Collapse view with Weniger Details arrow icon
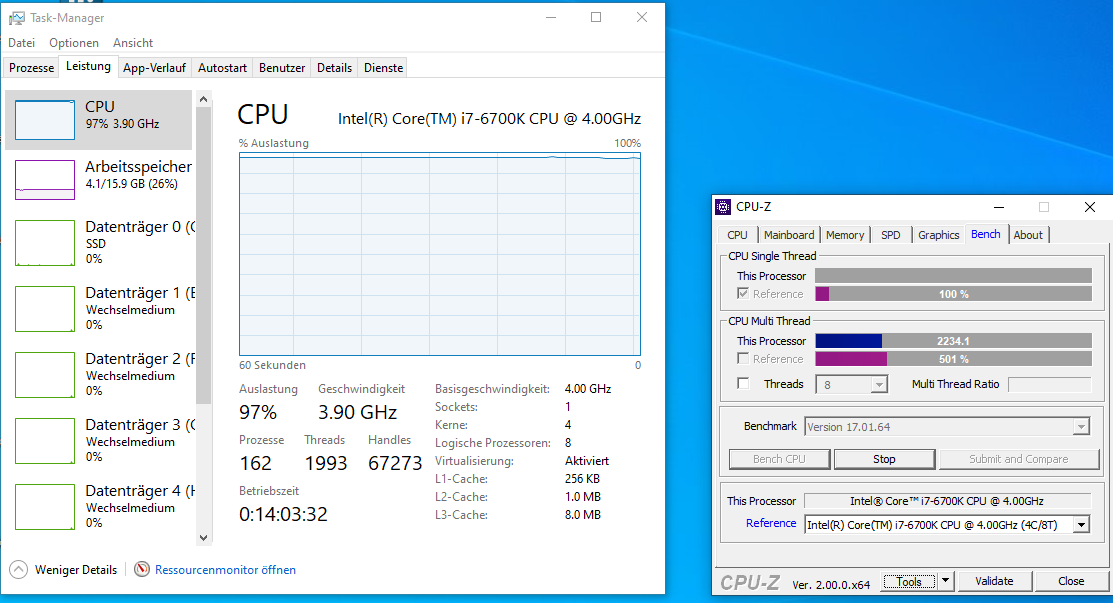Image resolution: width=1113 pixels, height=603 pixels. tap(18, 570)
